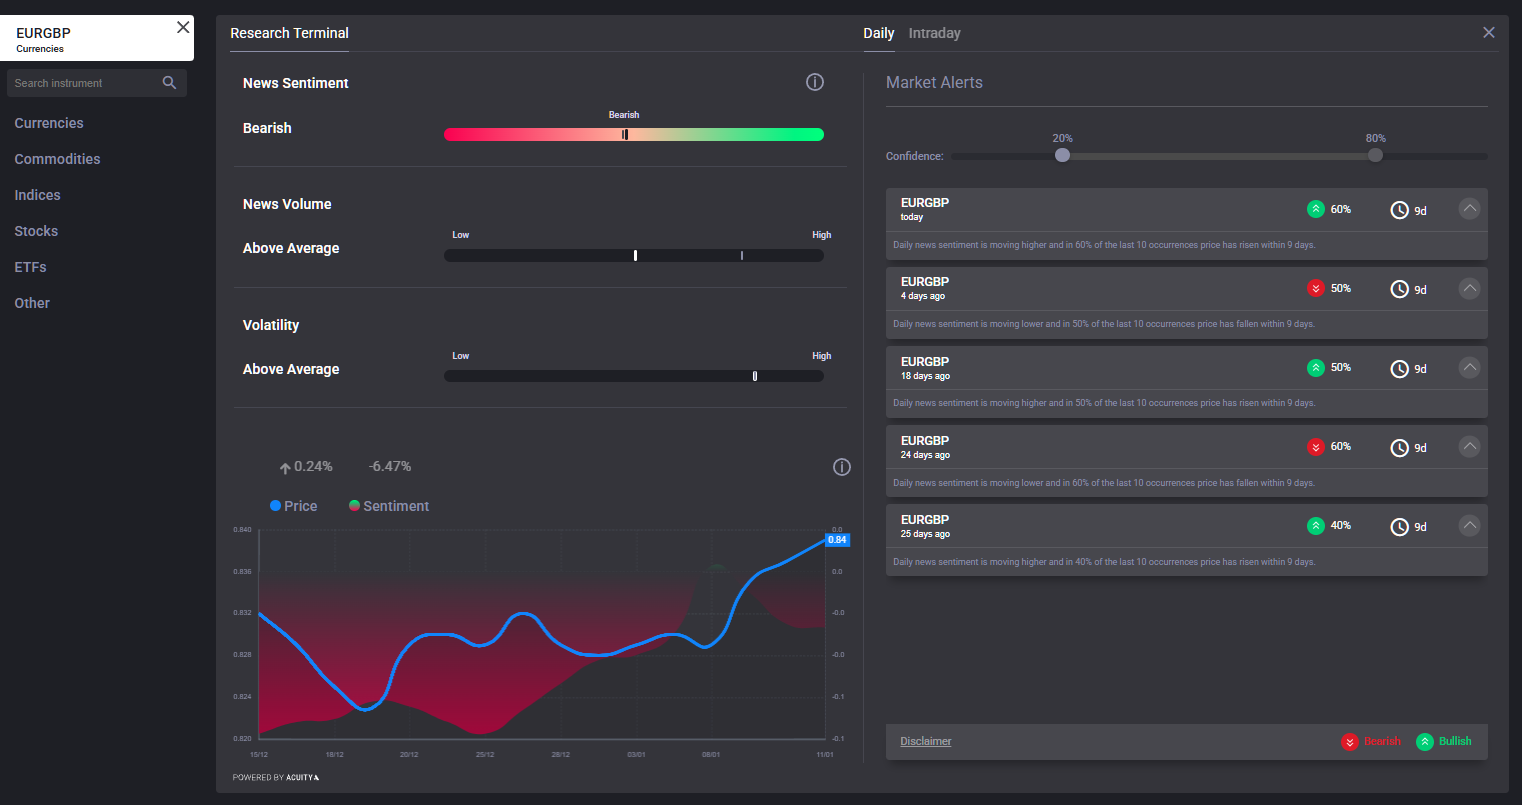Click the green bullish arrow on today's EURGBP alert
The height and width of the screenshot is (805, 1522).
1316,209
